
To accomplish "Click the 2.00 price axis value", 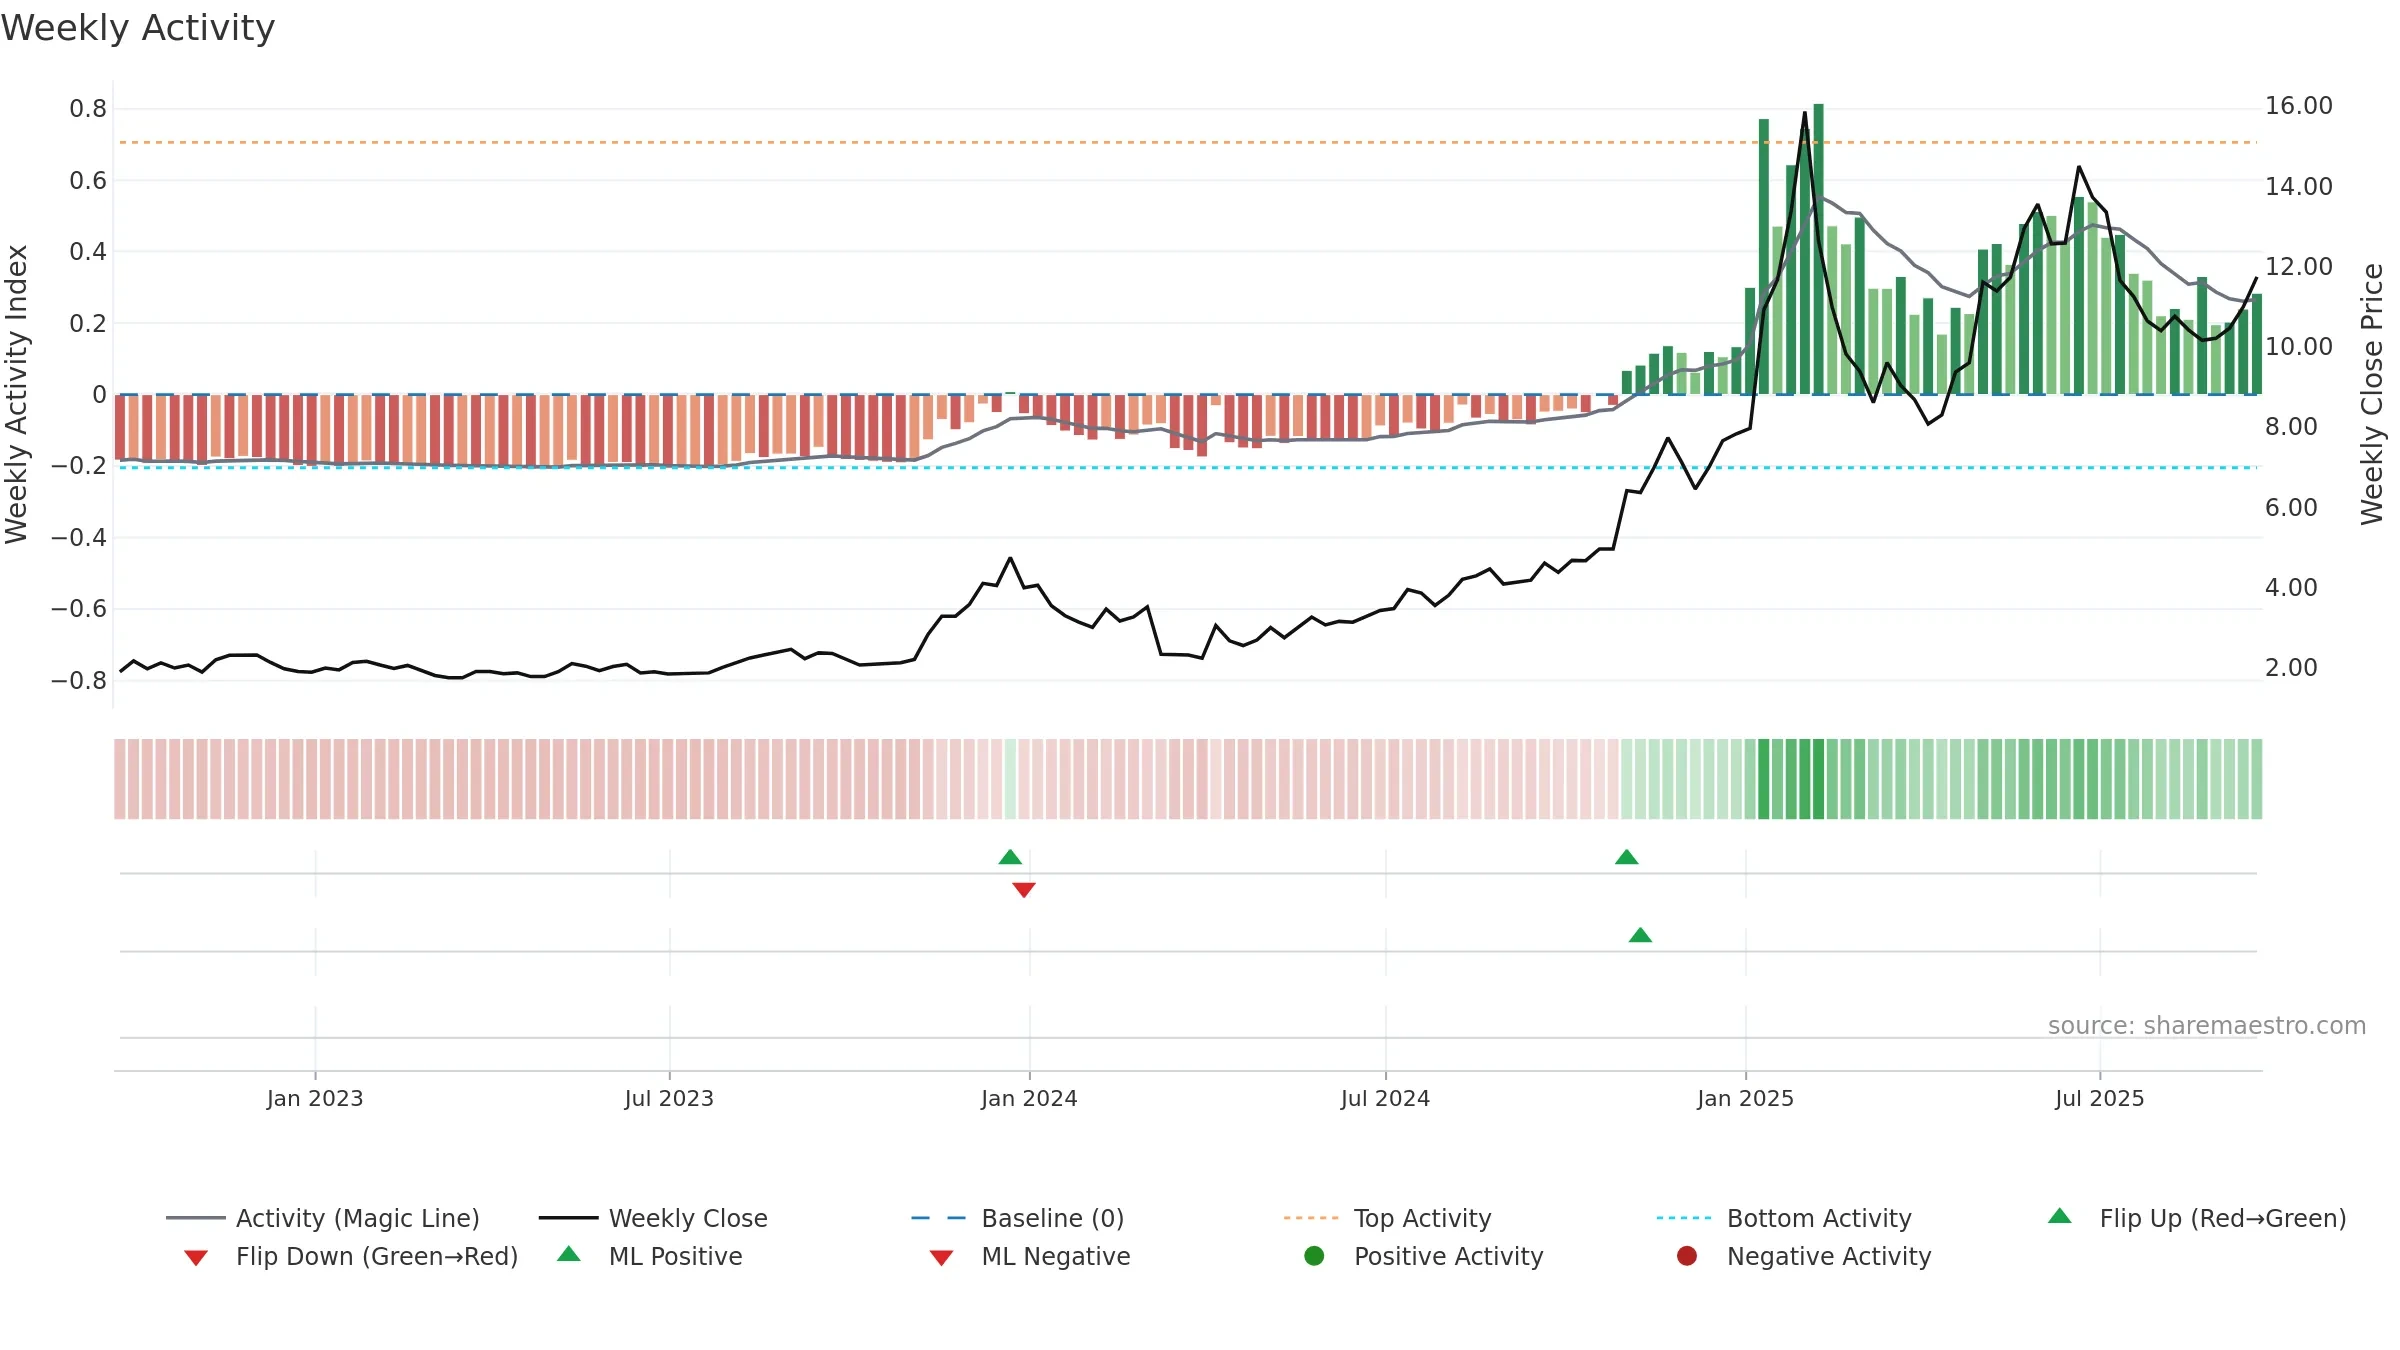I will 2291,668.
